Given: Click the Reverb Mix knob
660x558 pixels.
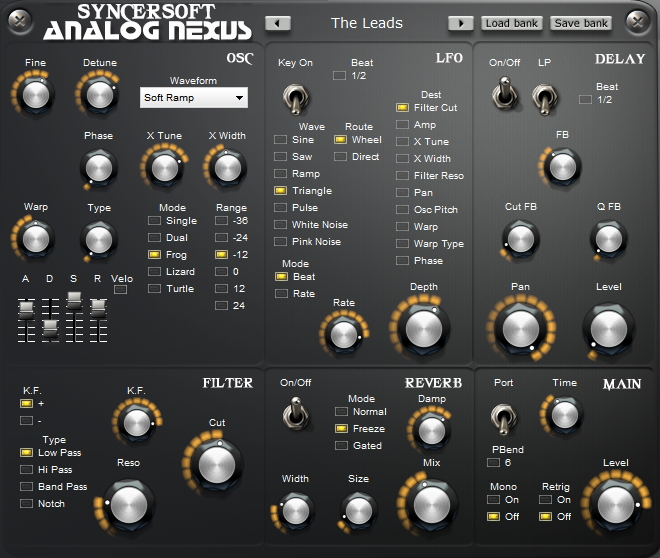Looking at the screenshot, I should [x=432, y=505].
